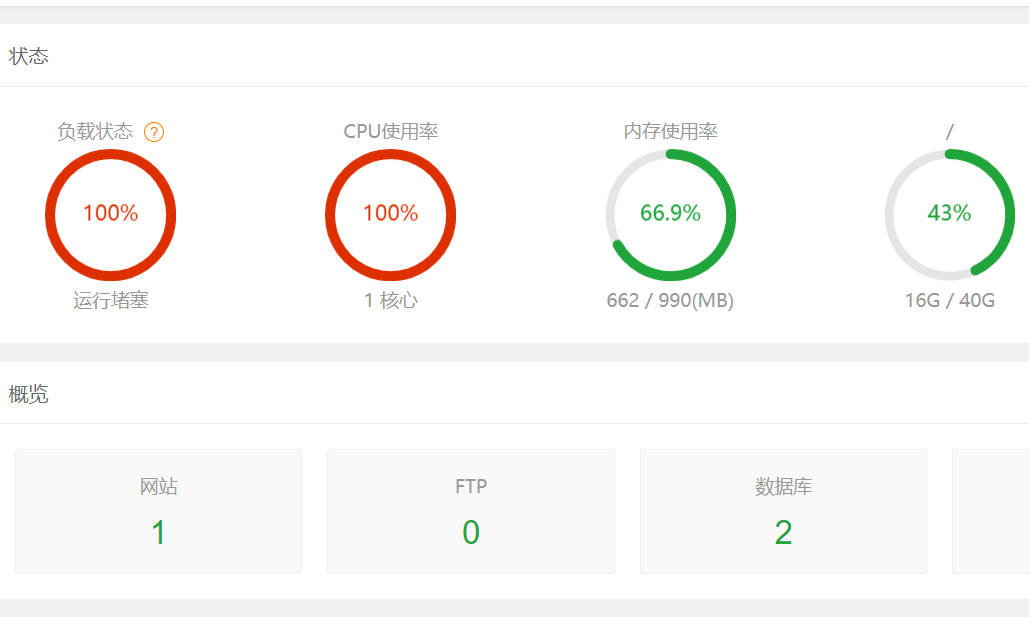The image size is (1029, 617).
Task: Click the 状态 section header
Action: 28,56
